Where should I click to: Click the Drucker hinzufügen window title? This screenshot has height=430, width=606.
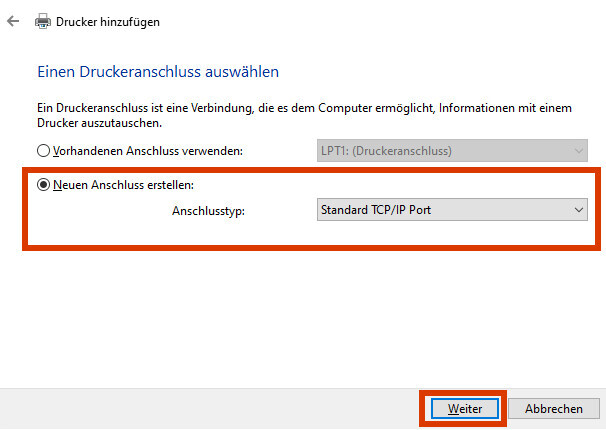point(108,22)
